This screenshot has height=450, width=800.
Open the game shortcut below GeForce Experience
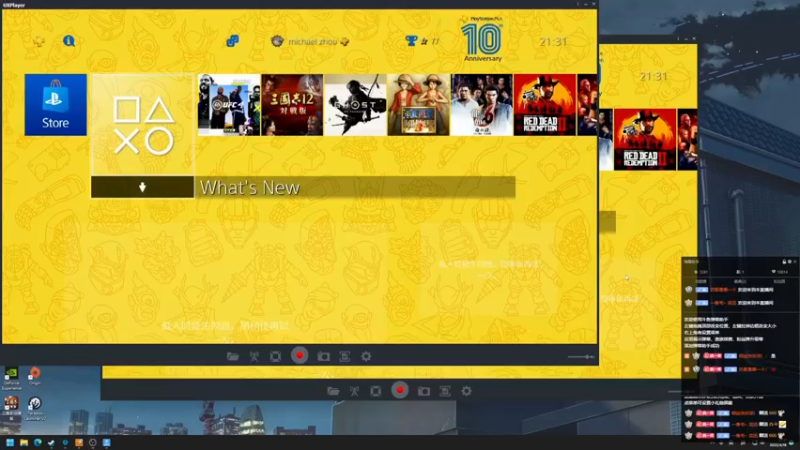click(11, 408)
